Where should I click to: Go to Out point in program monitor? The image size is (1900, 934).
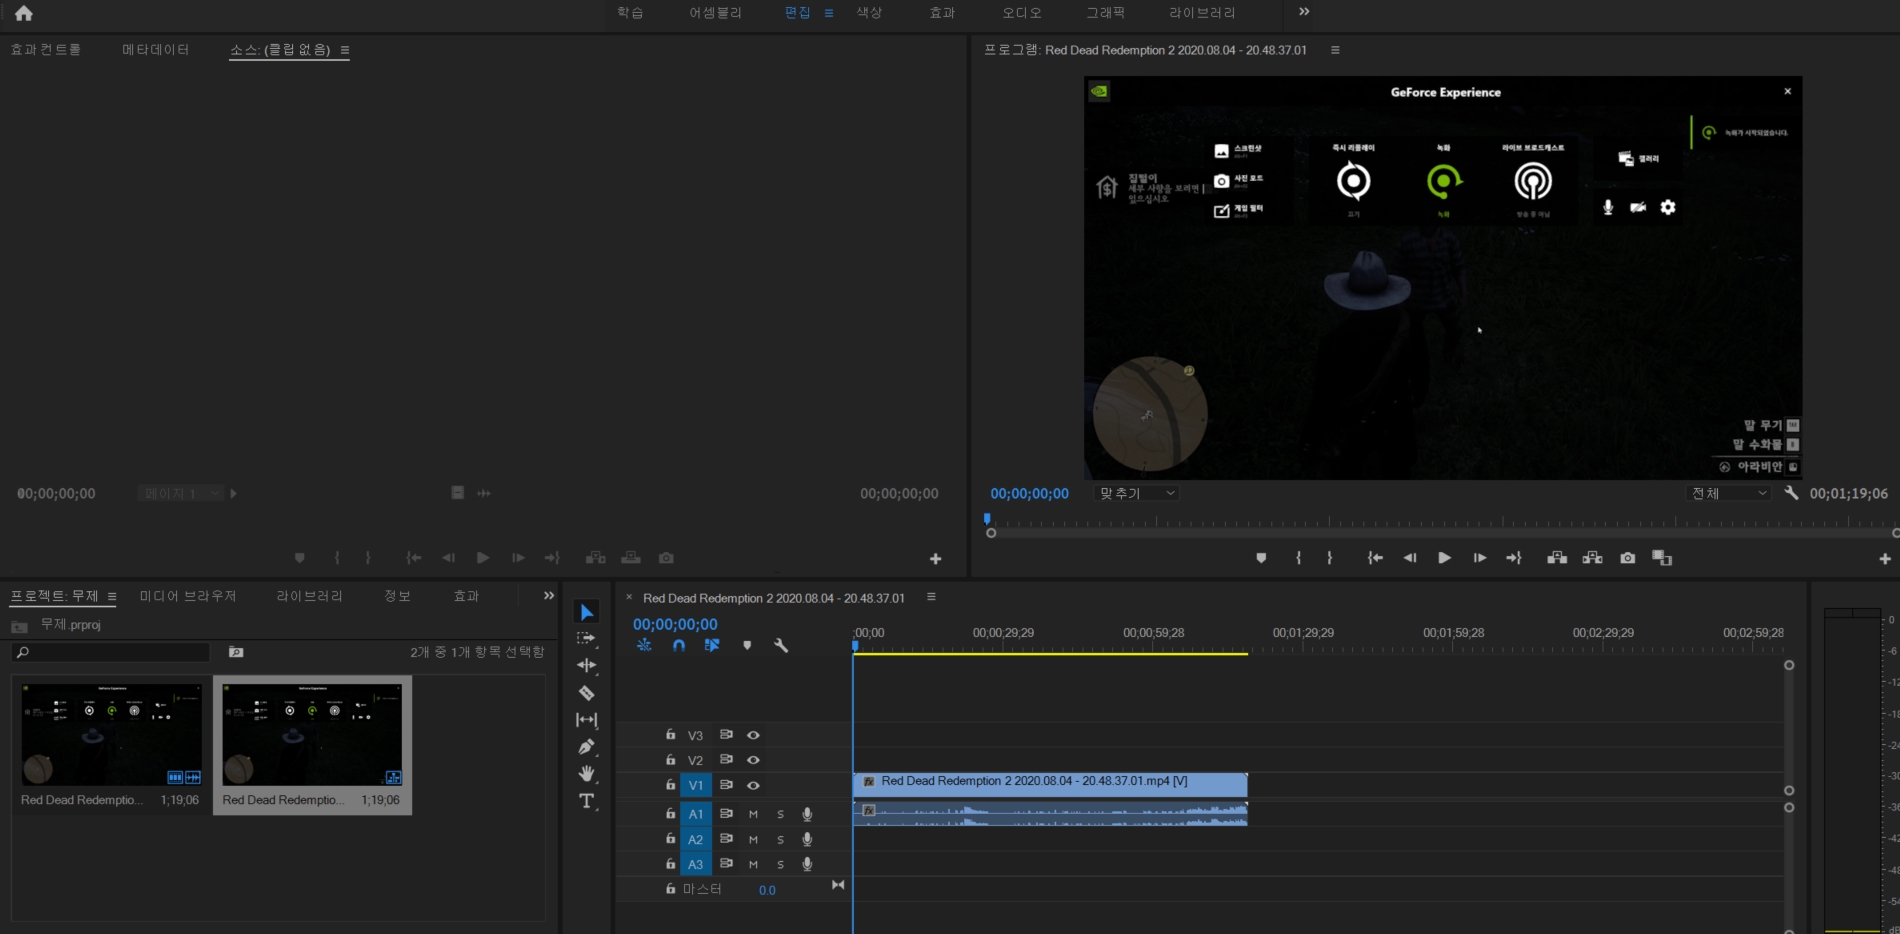[x=1514, y=558]
